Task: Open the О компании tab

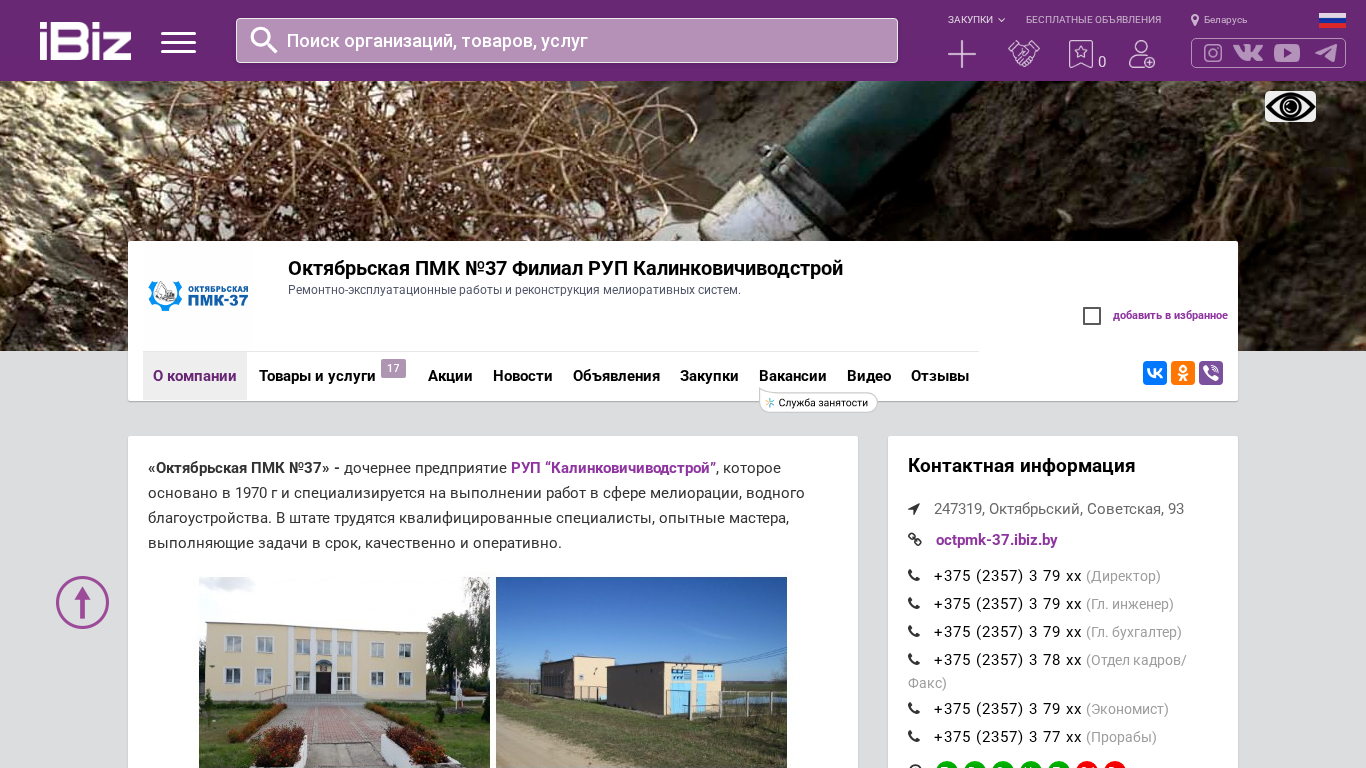Action: (x=195, y=376)
